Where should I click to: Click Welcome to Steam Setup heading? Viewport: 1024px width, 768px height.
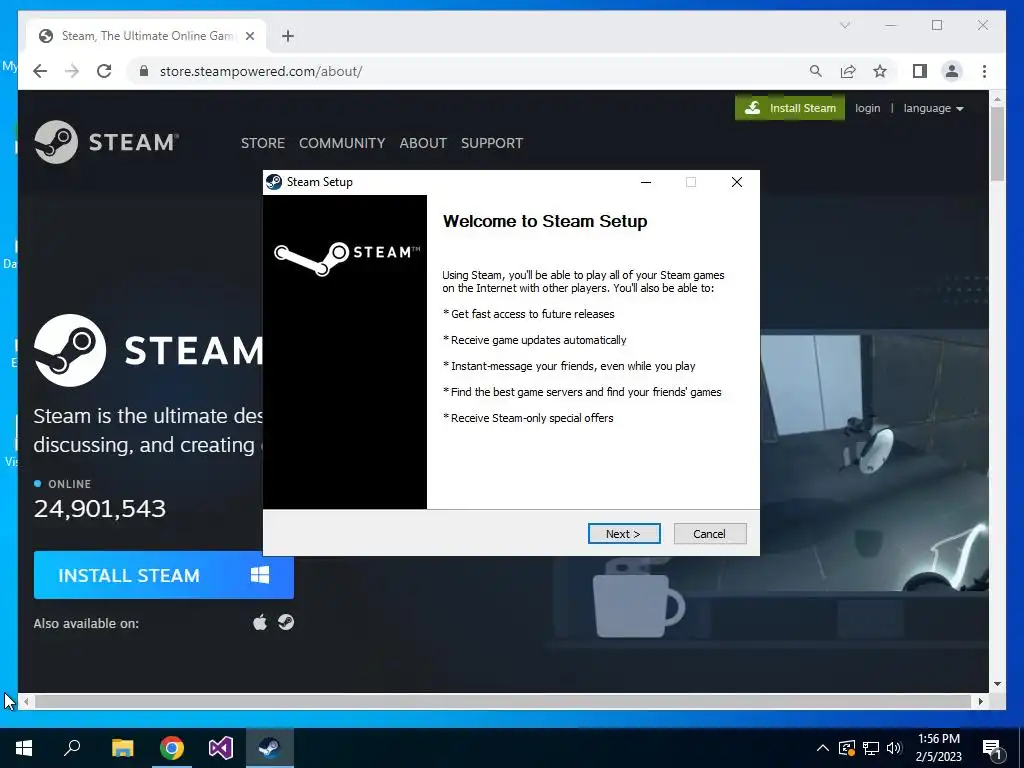[x=545, y=221]
